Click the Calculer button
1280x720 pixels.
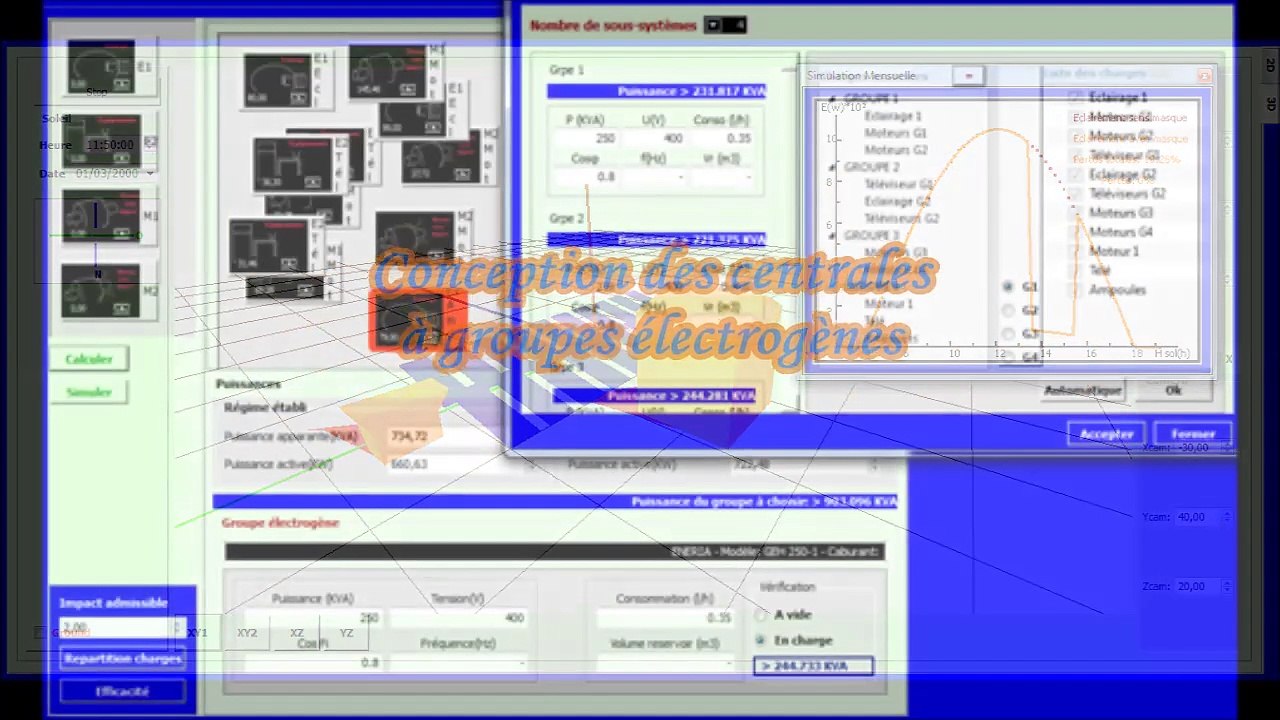point(89,359)
